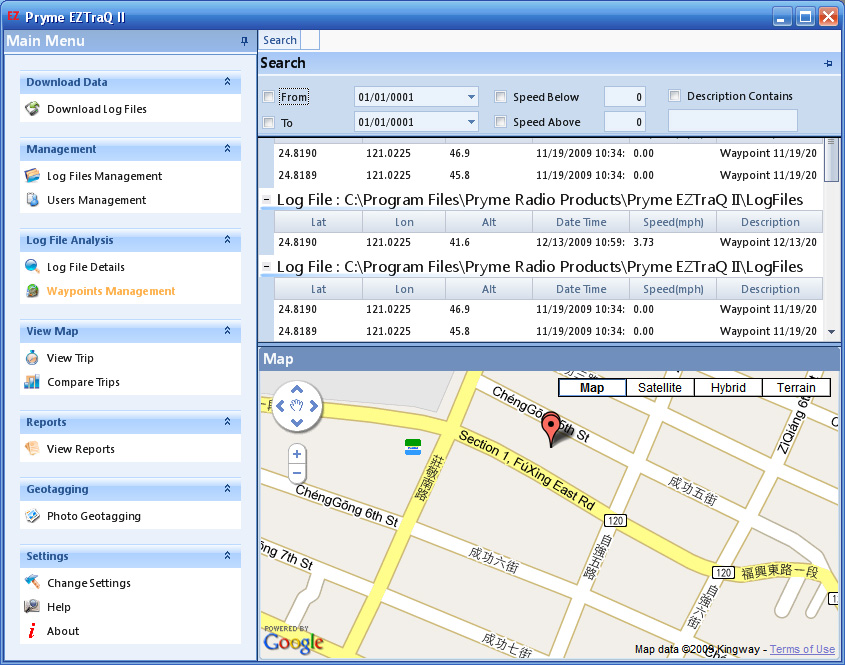Click the Users Management icon
The width and height of the screenshot is (845, 665).
(x=32, y=200)
